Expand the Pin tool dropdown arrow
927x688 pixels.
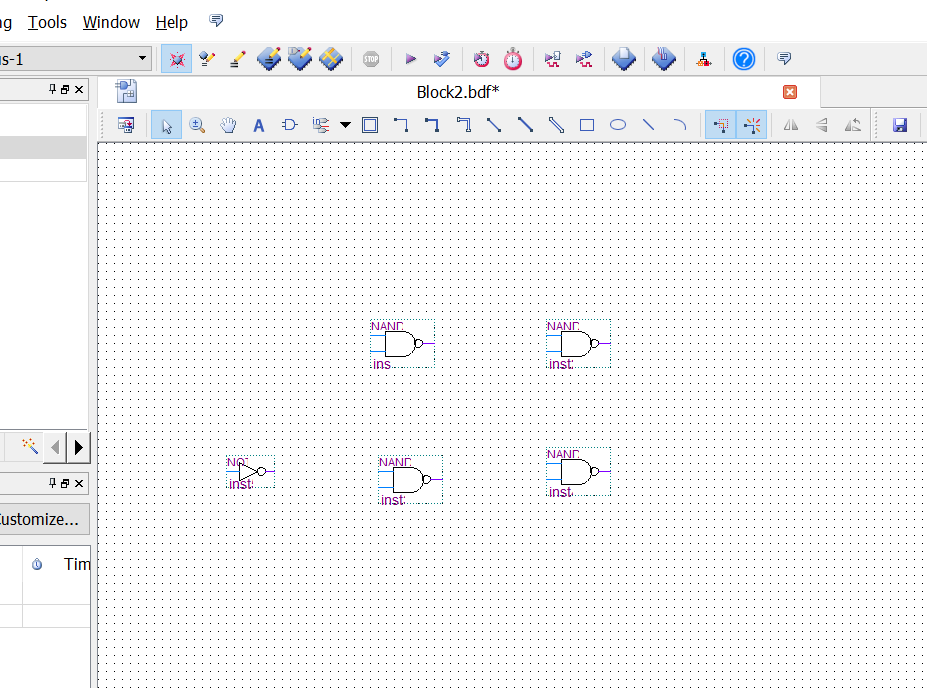(x=345, y=125)
